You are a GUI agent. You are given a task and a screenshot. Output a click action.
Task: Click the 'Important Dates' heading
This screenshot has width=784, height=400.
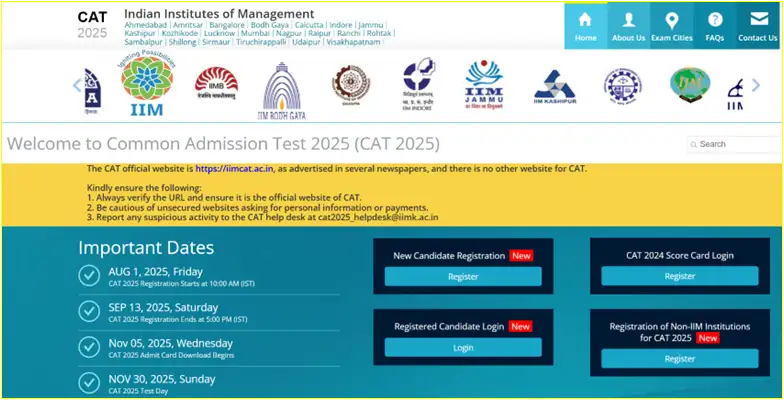pyautogui.click(x=146, y=248)
